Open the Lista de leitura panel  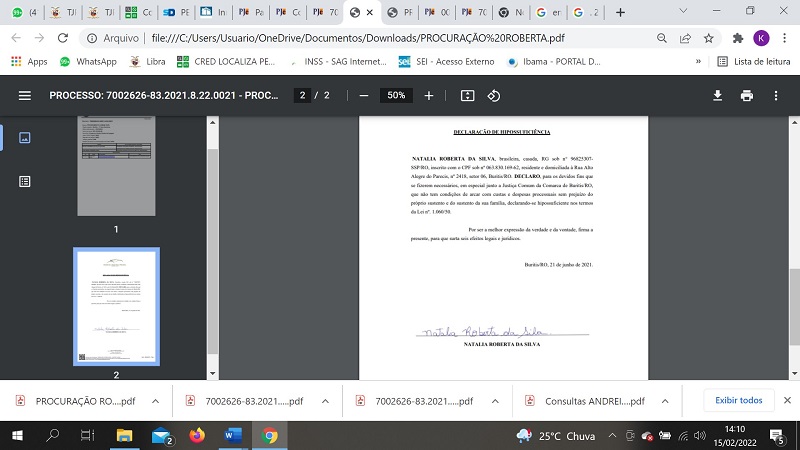pos(750,61)
